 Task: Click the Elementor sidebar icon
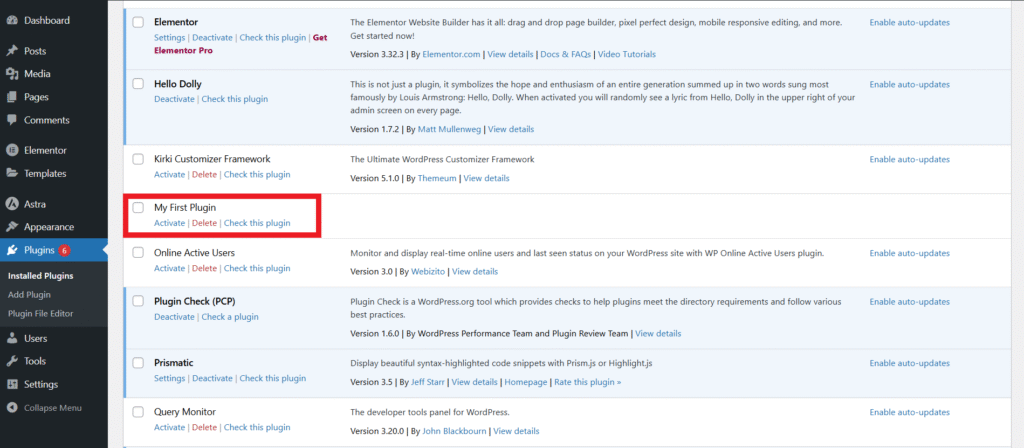pos(12,150)
